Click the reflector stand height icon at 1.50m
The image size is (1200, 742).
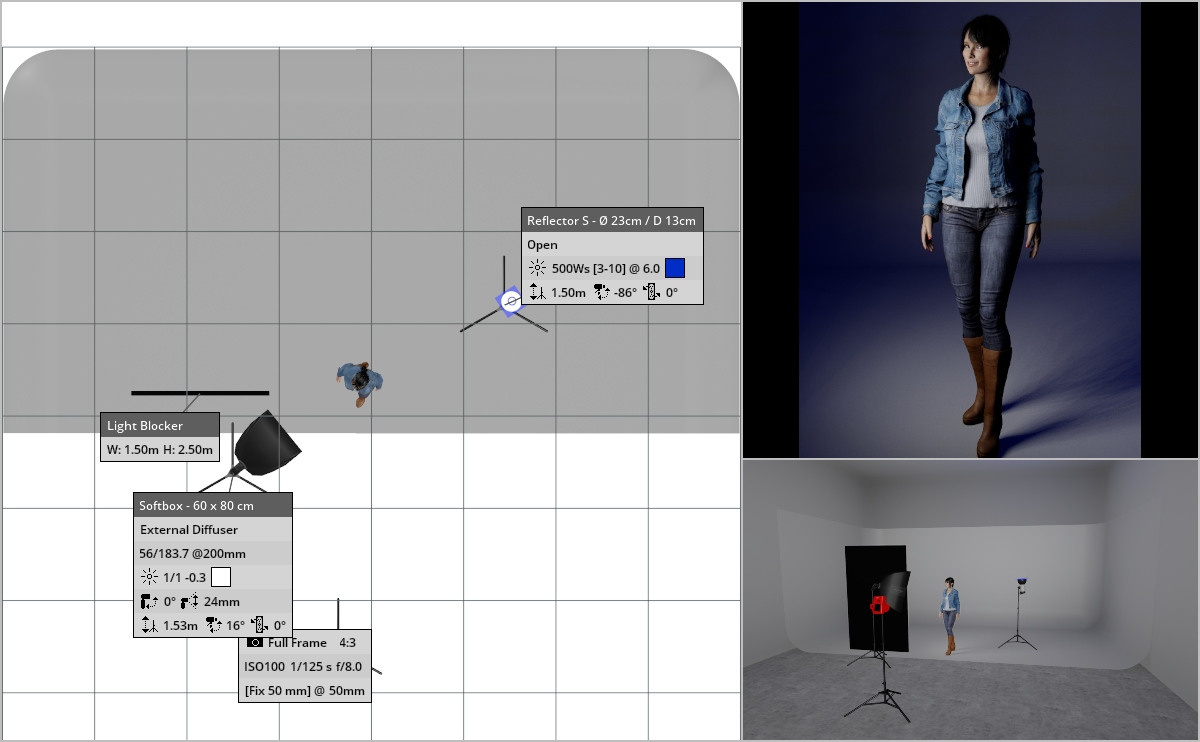(537, 293)
